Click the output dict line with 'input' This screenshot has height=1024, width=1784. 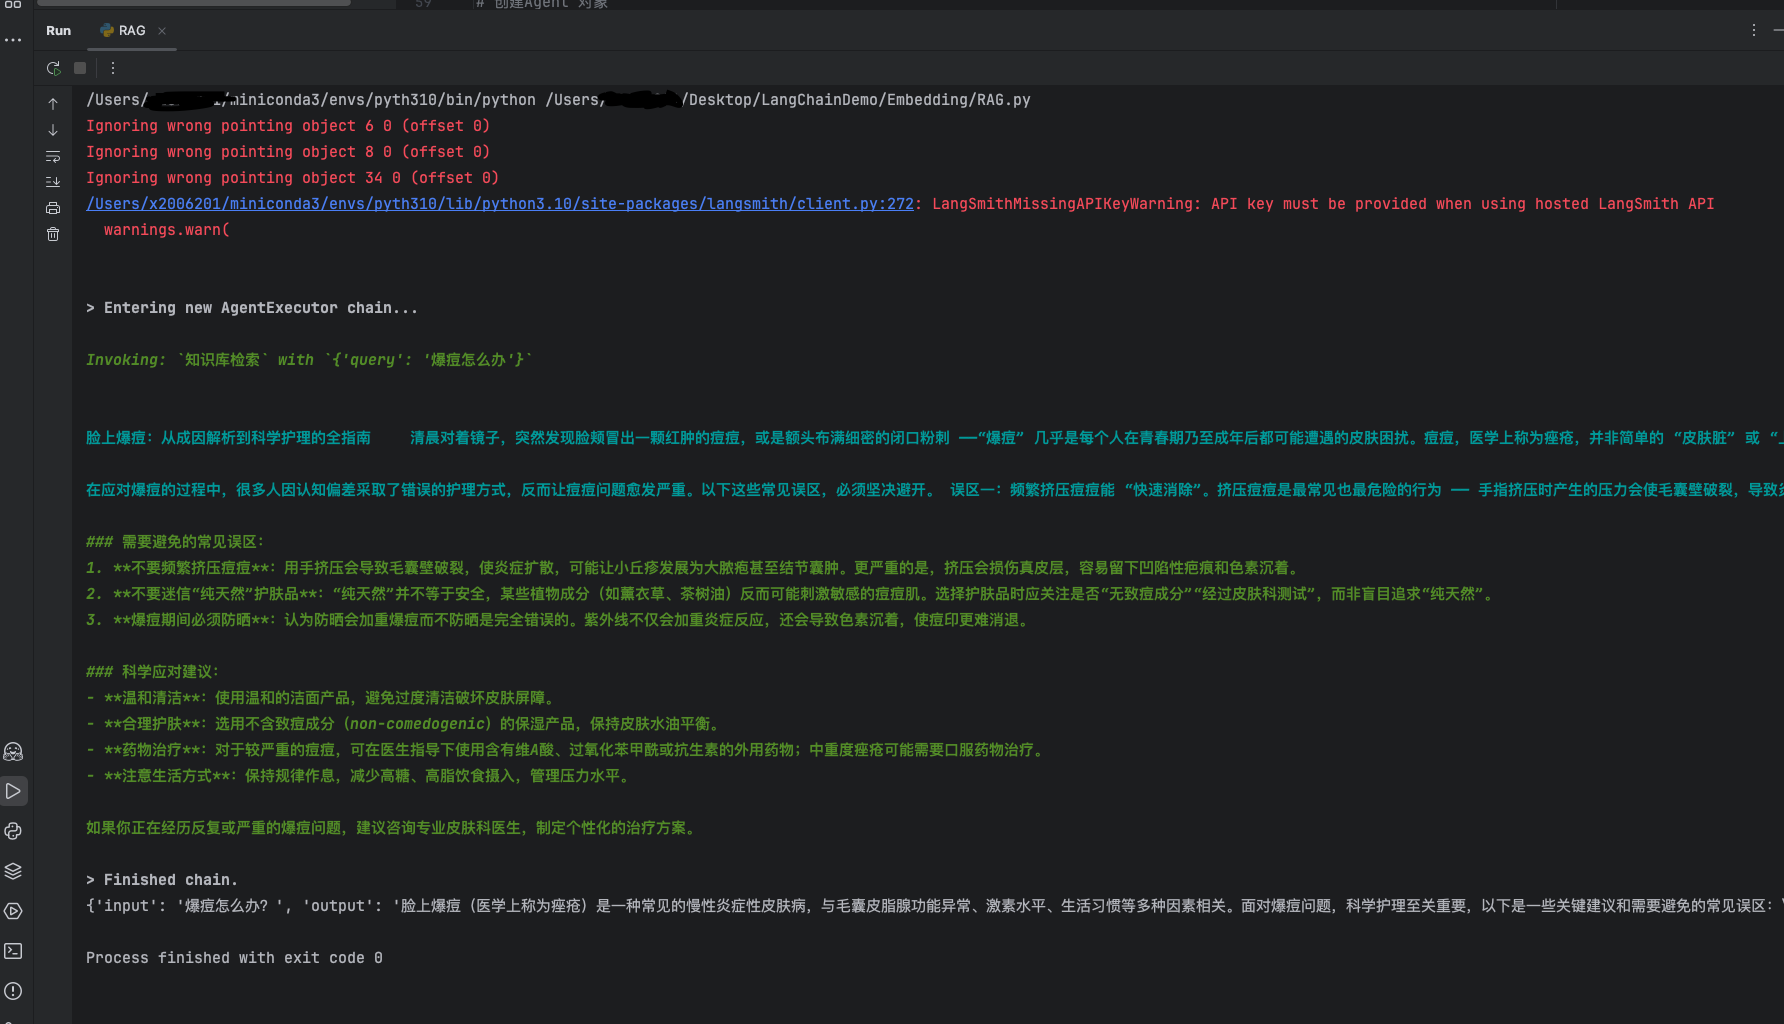click(935, 906)
